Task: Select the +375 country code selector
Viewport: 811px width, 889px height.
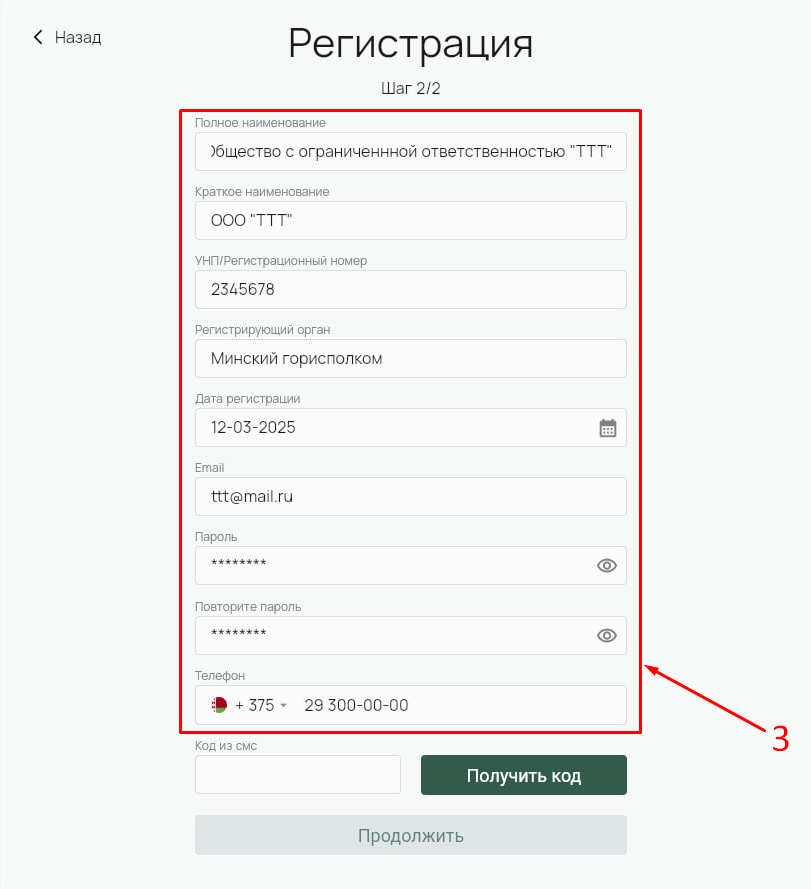Action: pos(250,705)
